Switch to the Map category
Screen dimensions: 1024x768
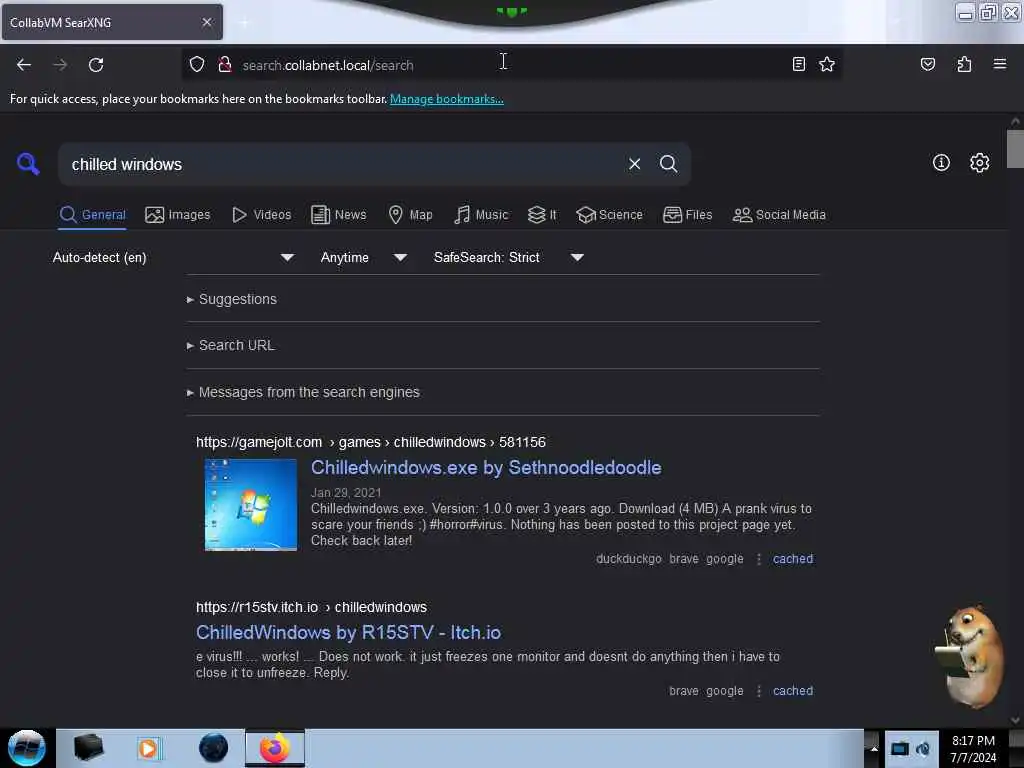click(x=410, y=215)
